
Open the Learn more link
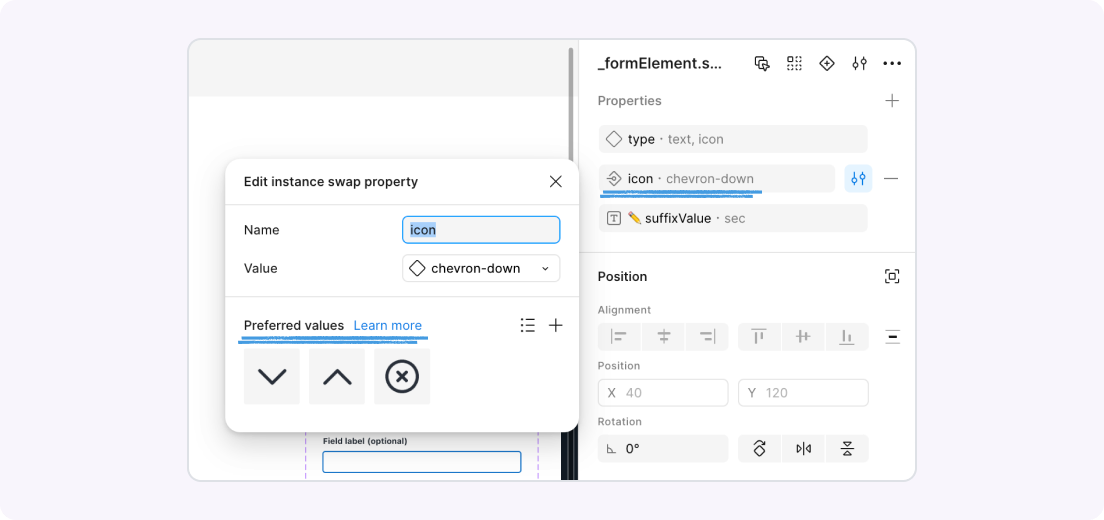tap(387, 325)
